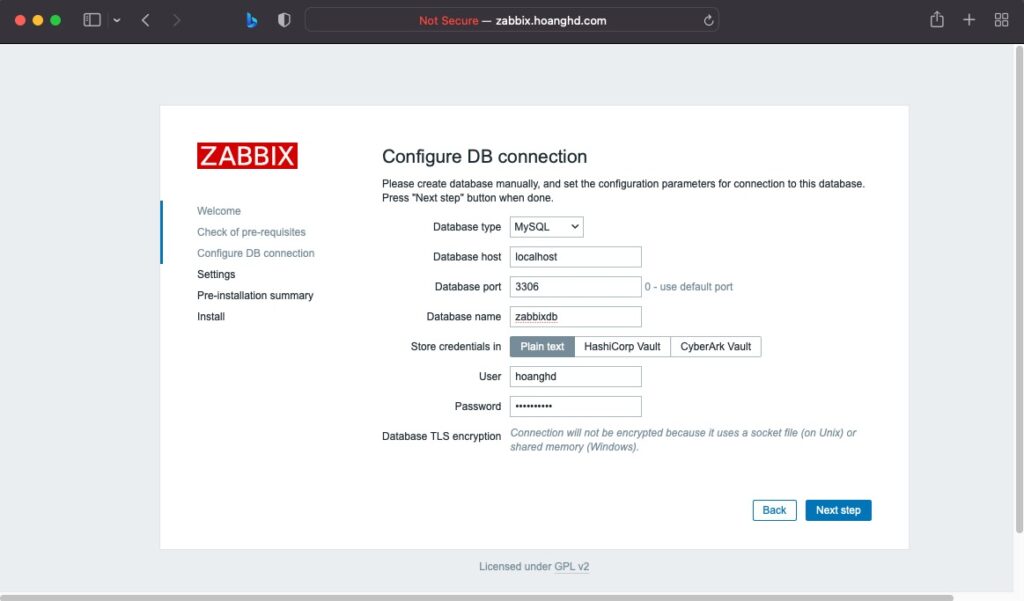Click the Share icon in the toolbar
The height and width of the screenshot is (601, 1024).
coord(937,20)
